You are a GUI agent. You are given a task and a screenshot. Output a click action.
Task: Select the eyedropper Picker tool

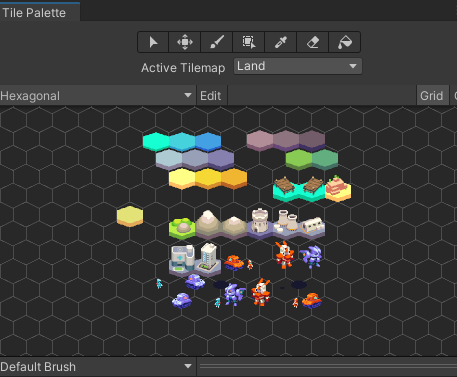281,42
